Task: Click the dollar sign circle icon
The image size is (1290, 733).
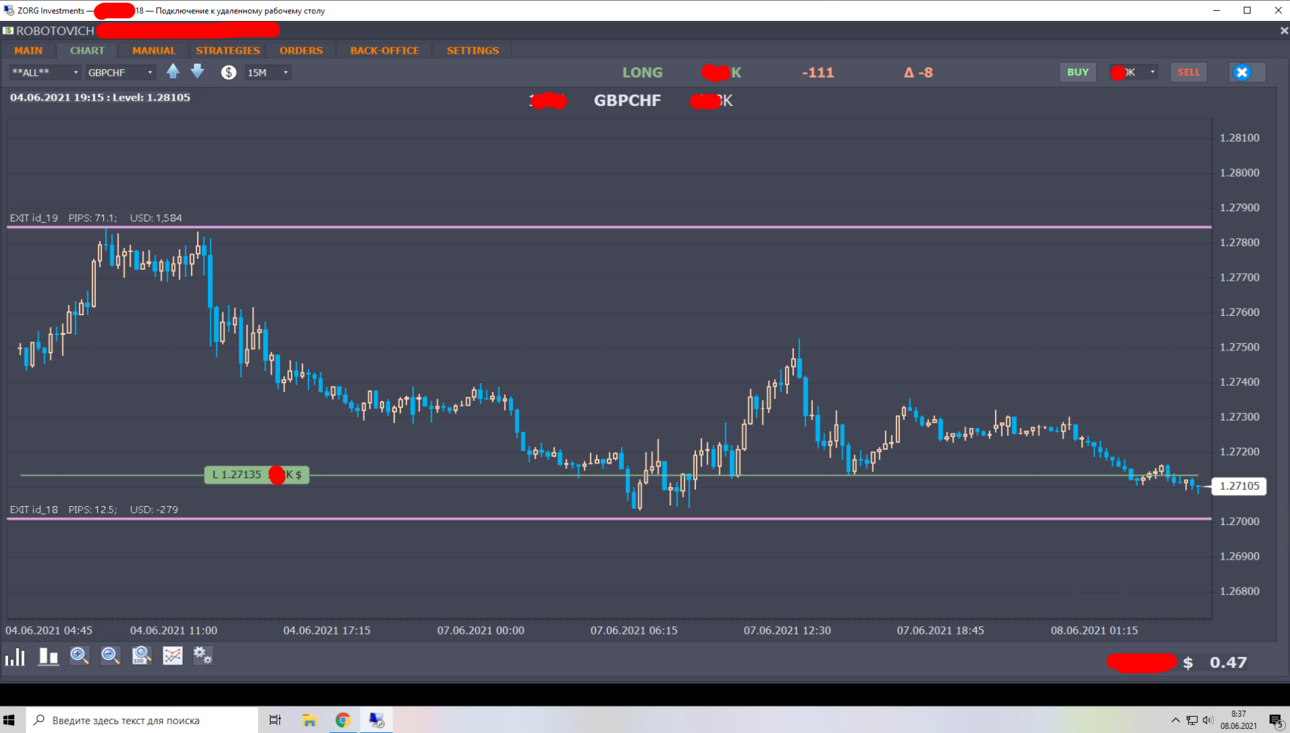Action: [x=228, y=72]
